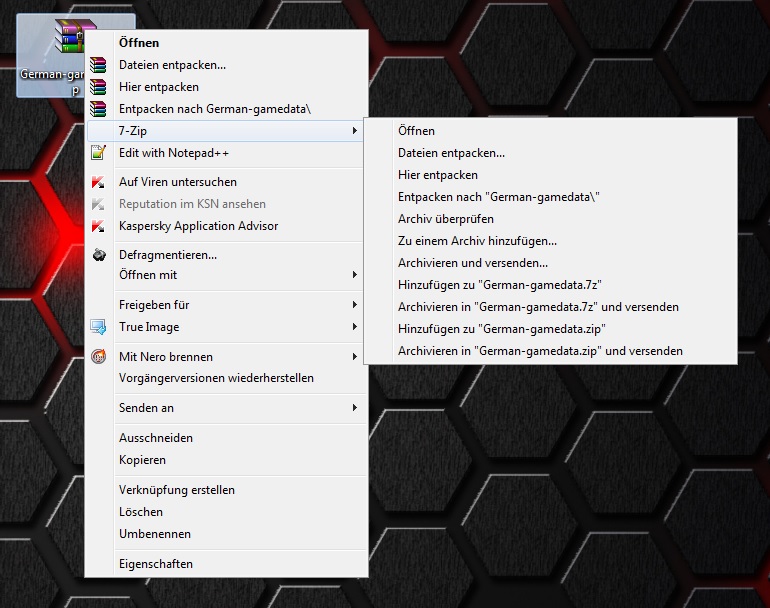Expand the Mit Nero brennen submenu arrow
Viewport: 770px width, 608px height.
[355, 357]
